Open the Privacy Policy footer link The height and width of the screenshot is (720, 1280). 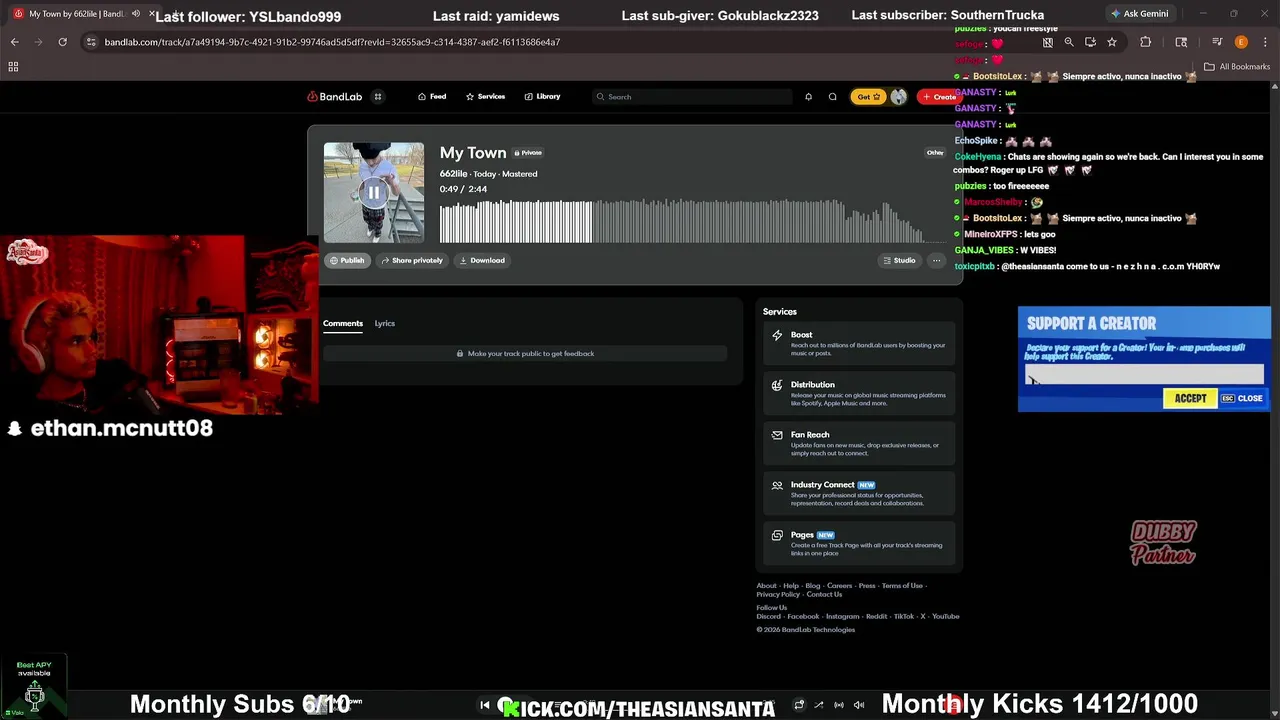pos(778,595)
